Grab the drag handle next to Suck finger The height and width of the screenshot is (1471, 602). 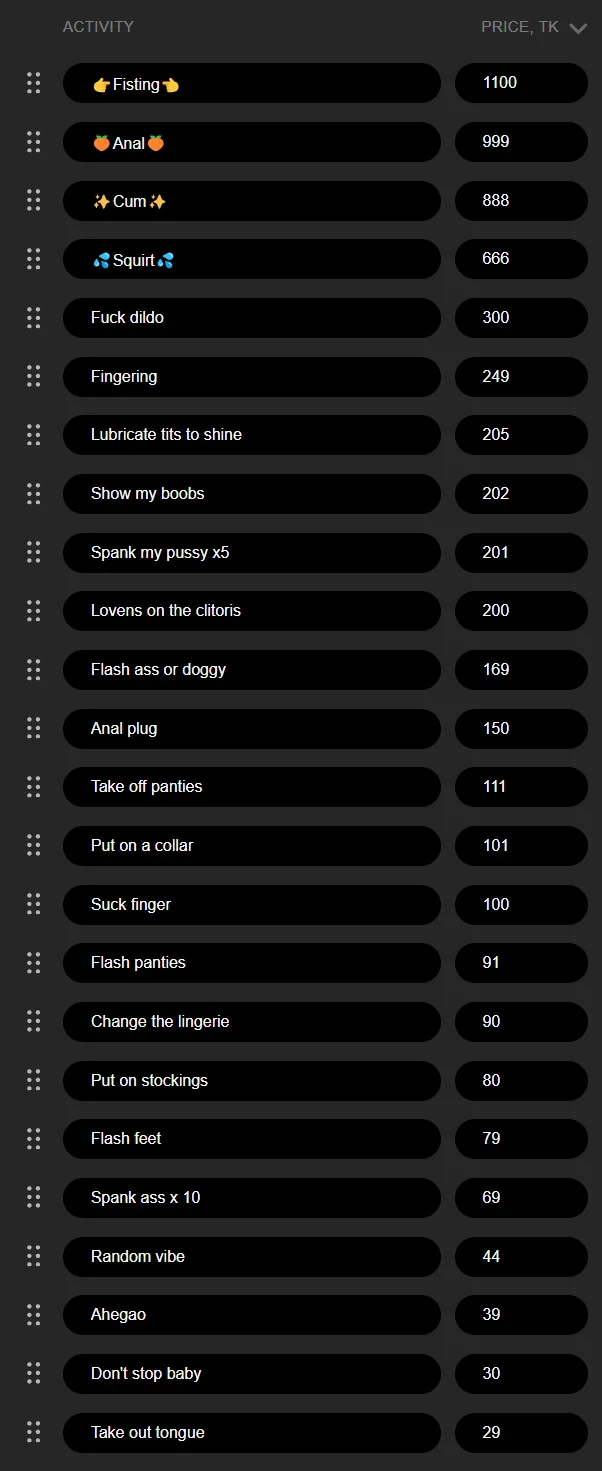pyautogui.click(x=34, y=904)
